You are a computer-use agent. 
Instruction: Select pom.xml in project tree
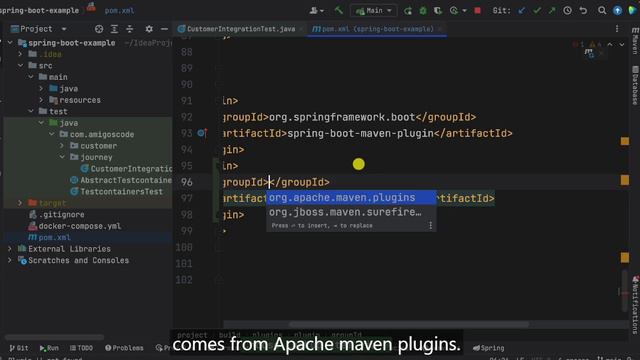coord(49,237)
